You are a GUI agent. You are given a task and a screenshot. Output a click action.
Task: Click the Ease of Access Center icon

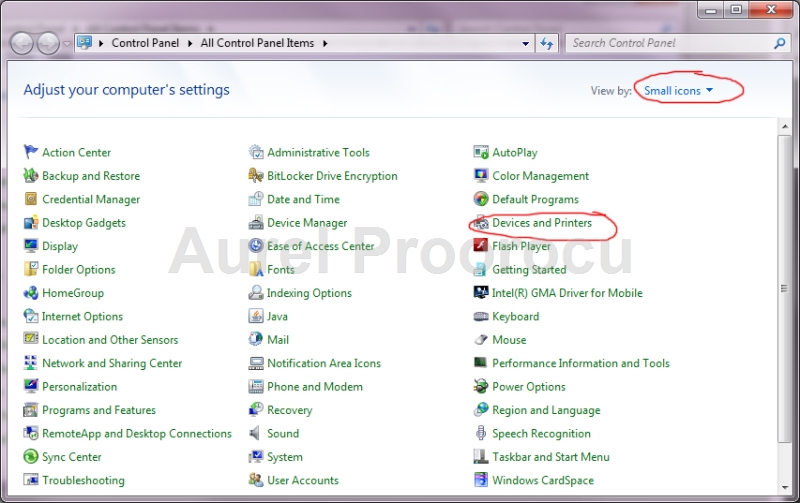tap(256, 246)
